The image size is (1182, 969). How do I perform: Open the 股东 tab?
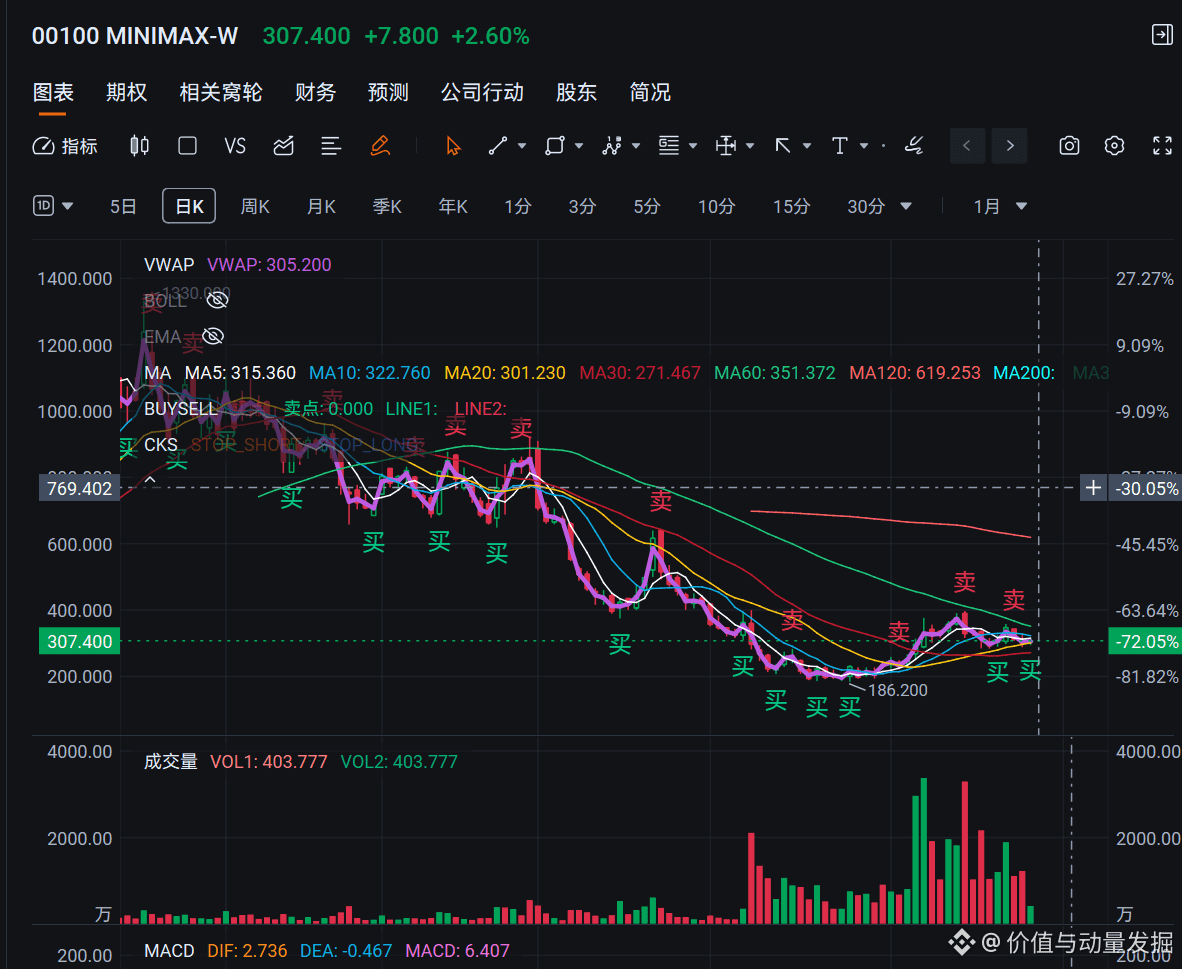coord(576,92)
